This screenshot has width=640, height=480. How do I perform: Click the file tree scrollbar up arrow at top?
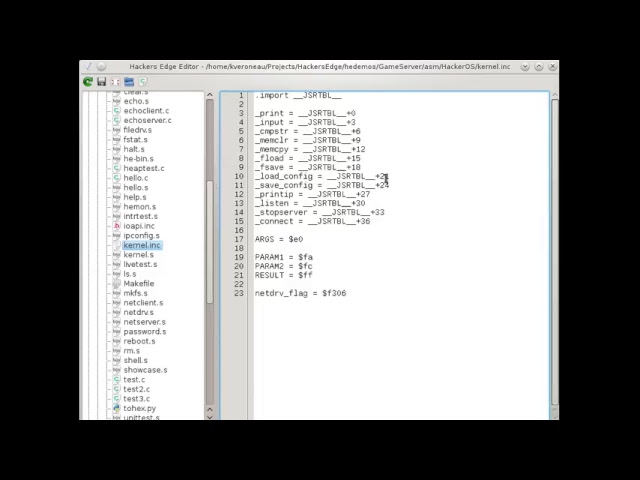tap(210, 95)
